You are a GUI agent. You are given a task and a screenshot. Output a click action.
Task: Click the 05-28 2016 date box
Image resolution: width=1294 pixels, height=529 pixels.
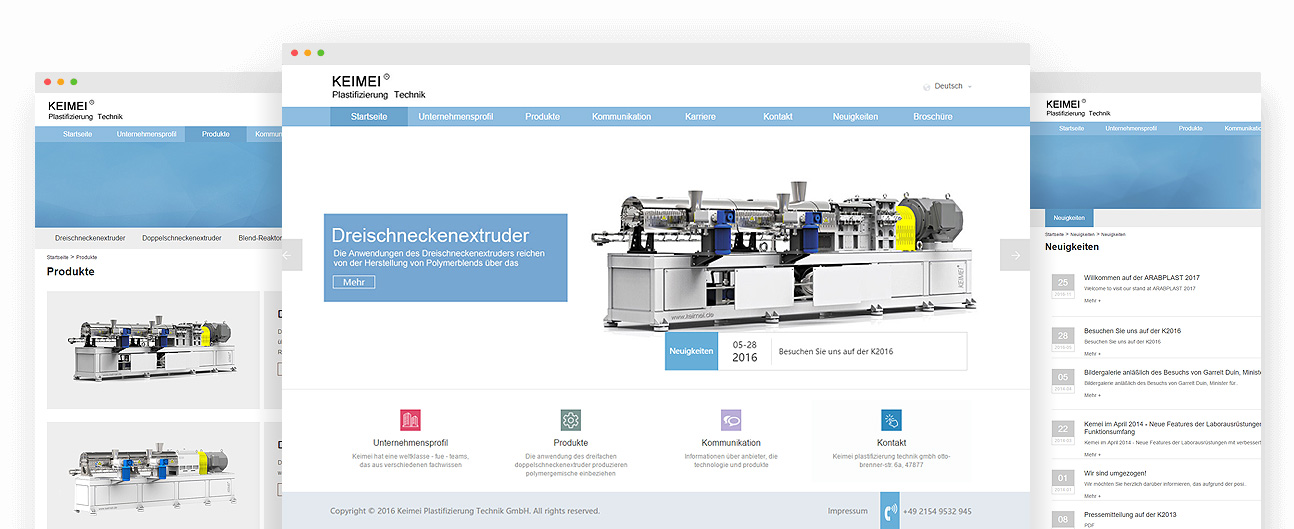tap(745, 352)
